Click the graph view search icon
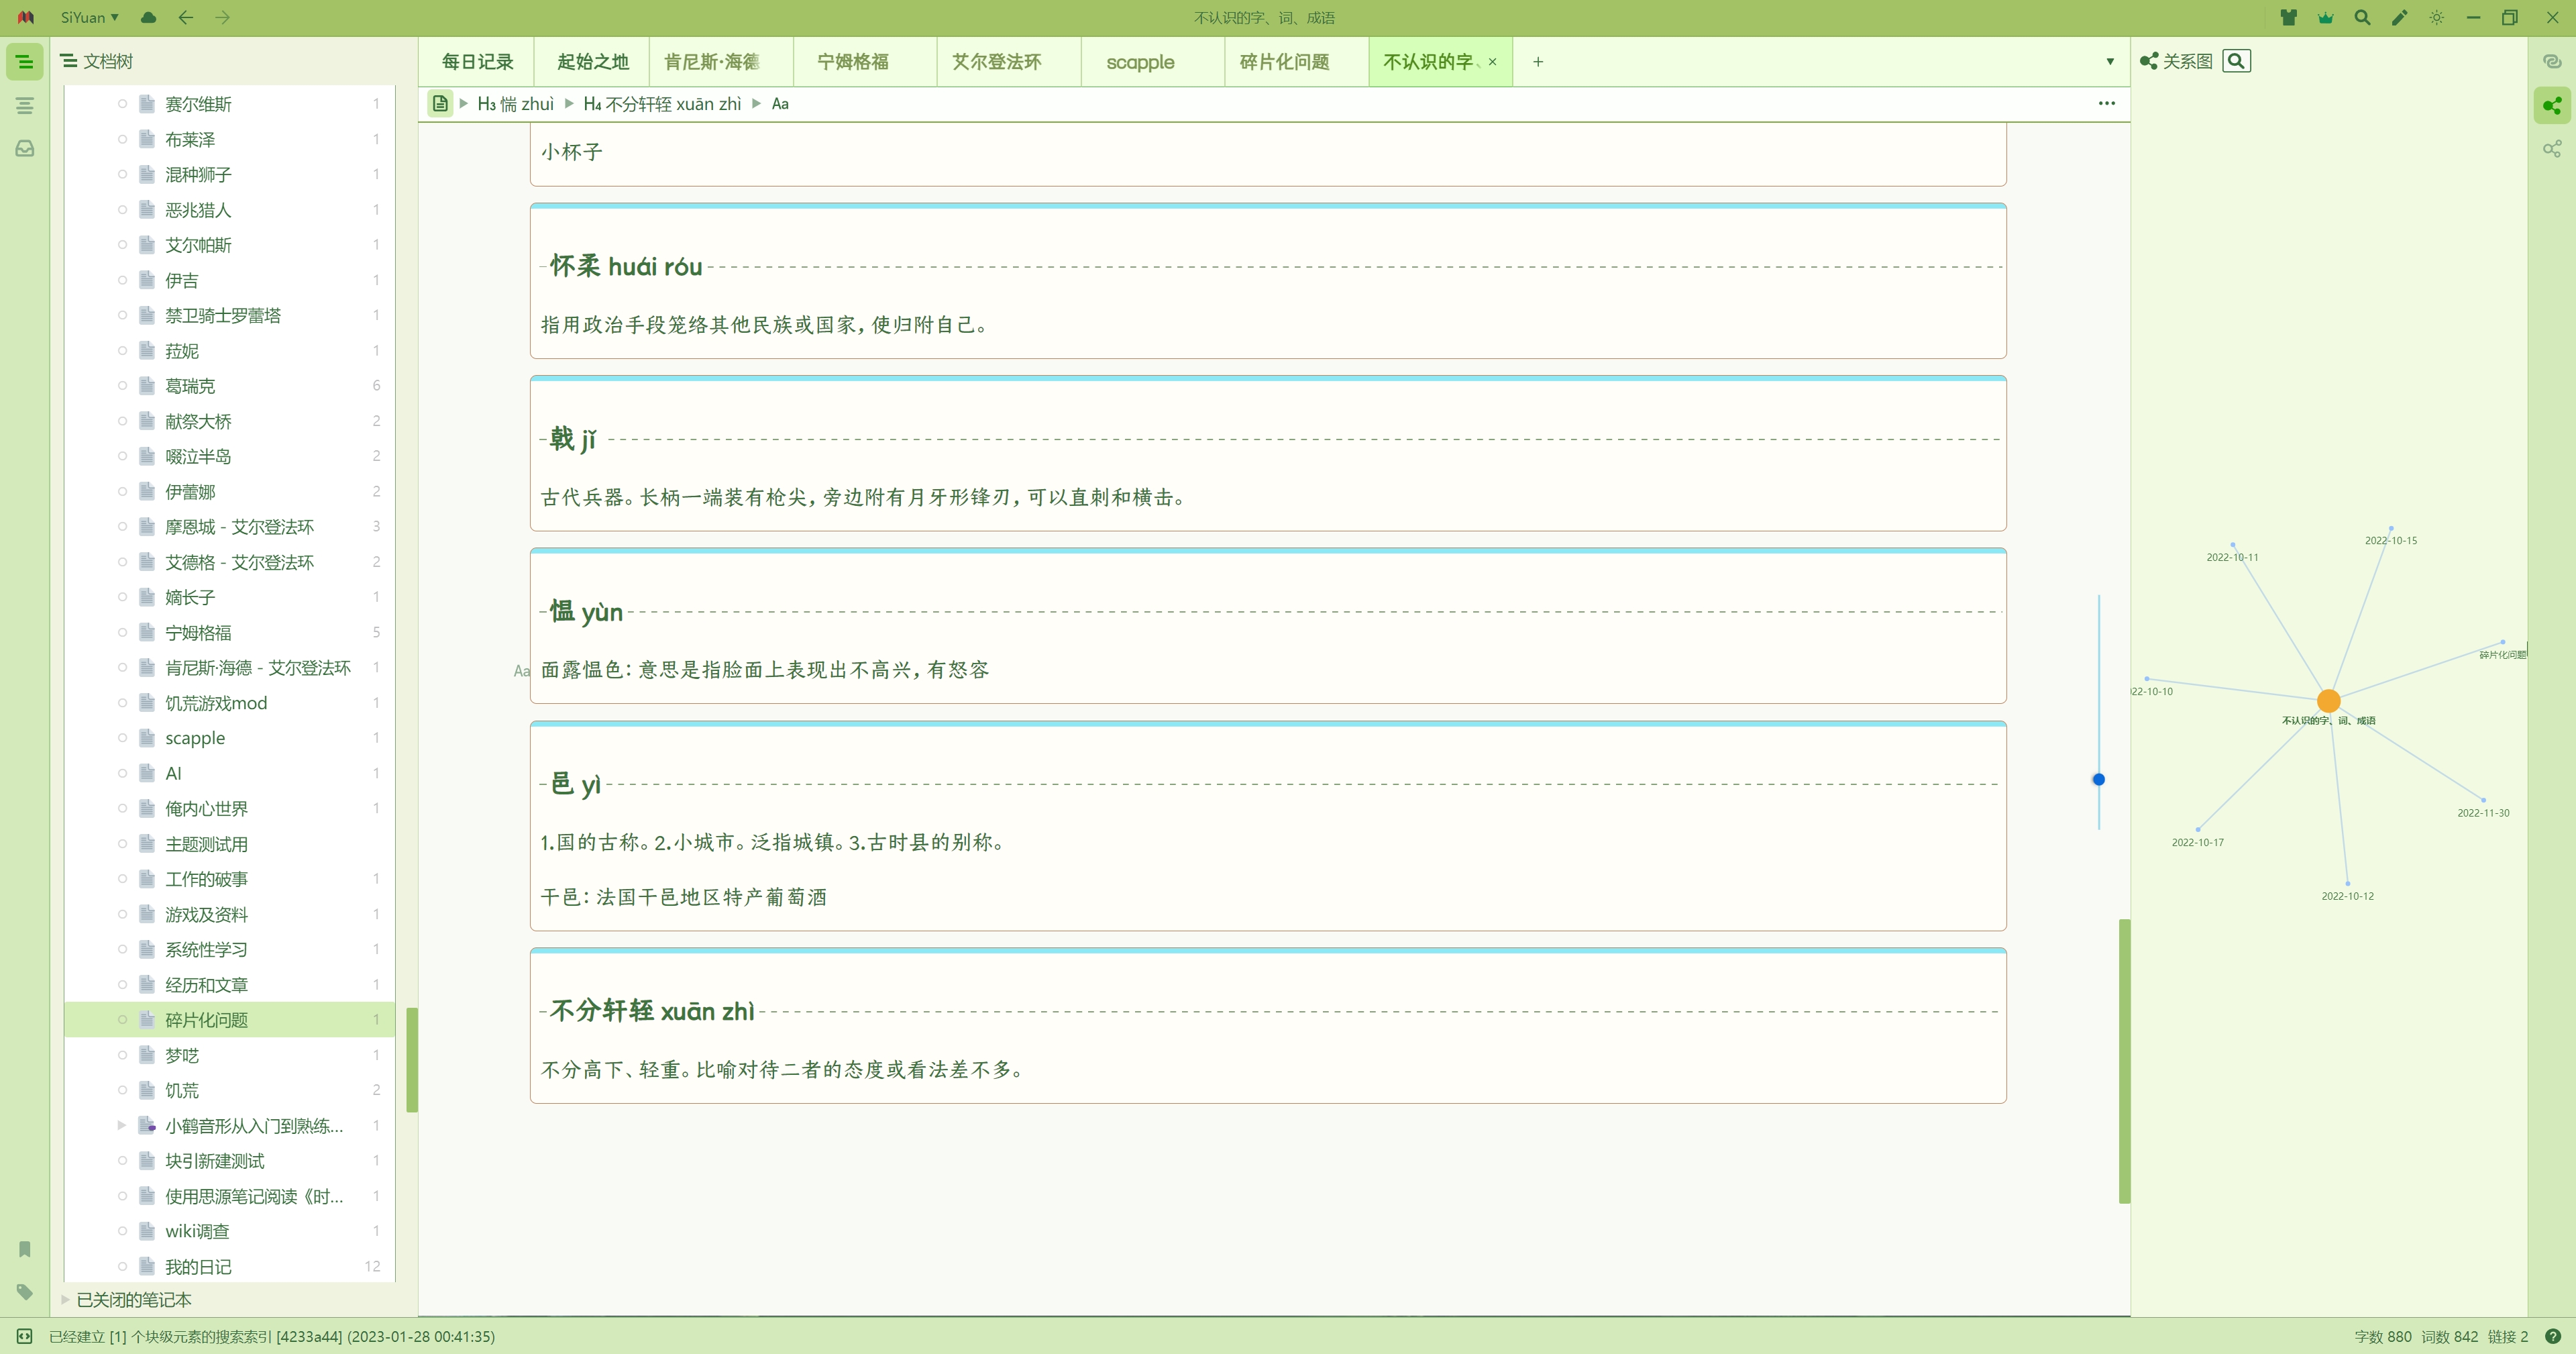Viewport: 2576px width, 1354px height. 2236,61
